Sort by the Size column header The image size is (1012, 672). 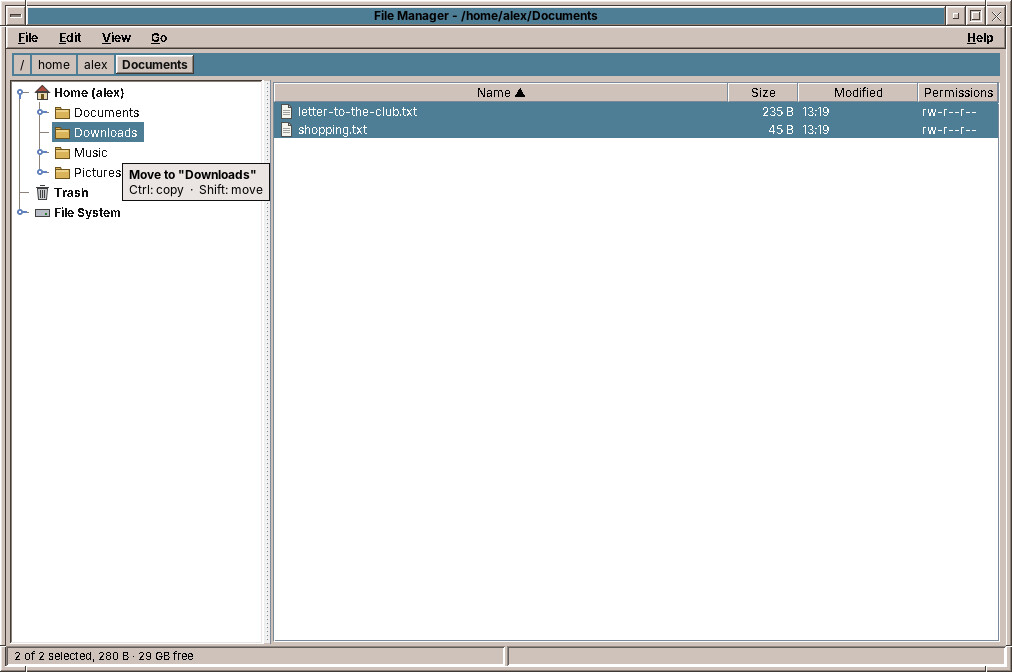coord(763,92)
